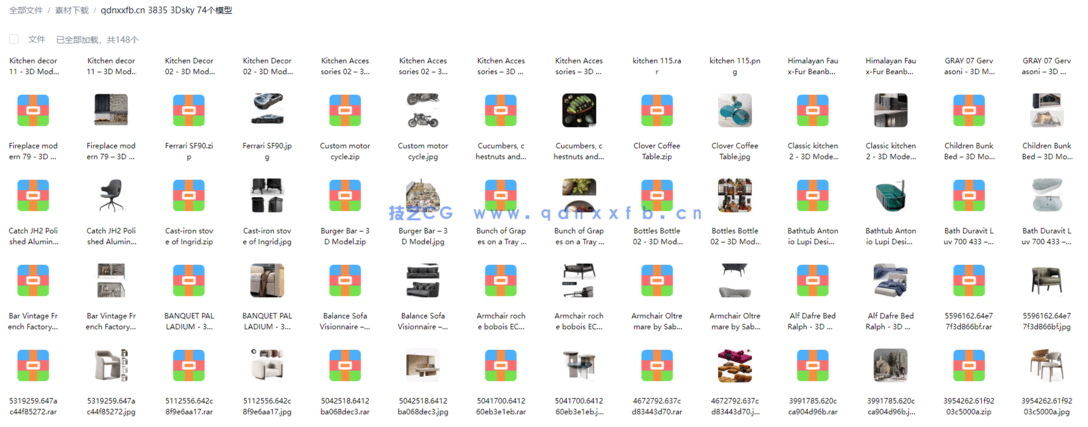
Task: Open the Clover Coffee Table.jpg thumbnail
Action: pos(735,110)
